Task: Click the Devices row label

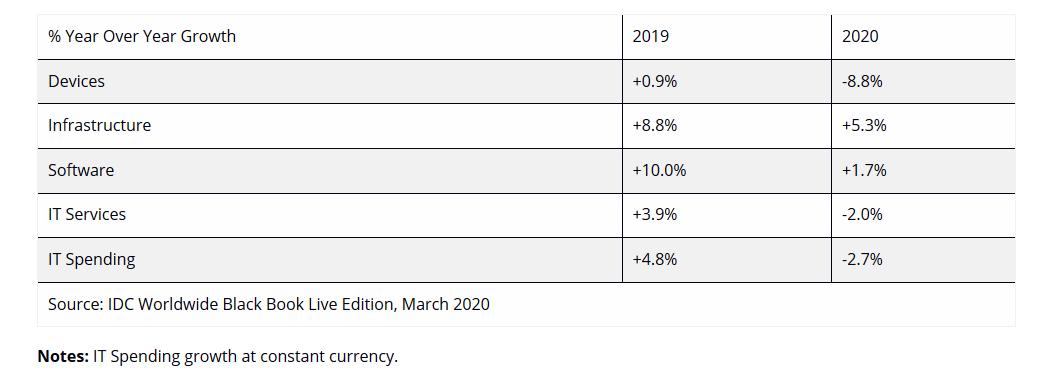Action: [x=77, y=81]
